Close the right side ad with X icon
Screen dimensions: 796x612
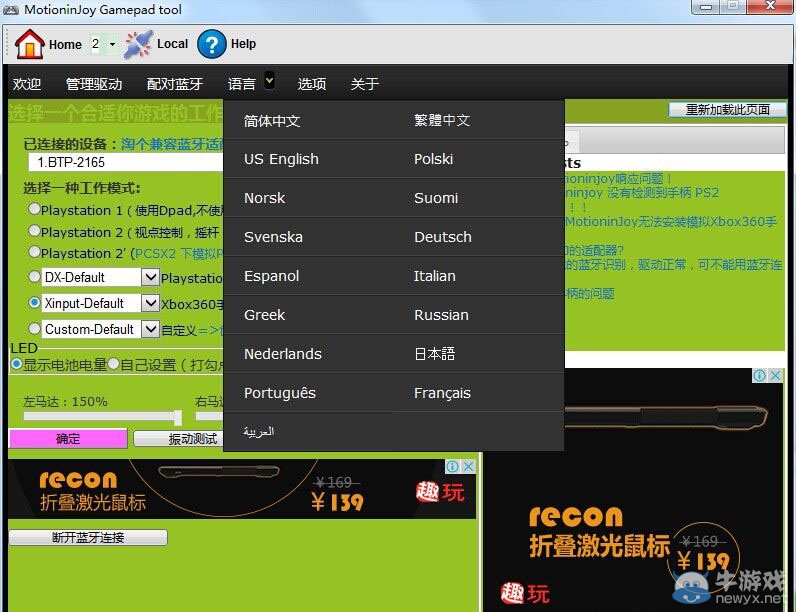(775, 376)
